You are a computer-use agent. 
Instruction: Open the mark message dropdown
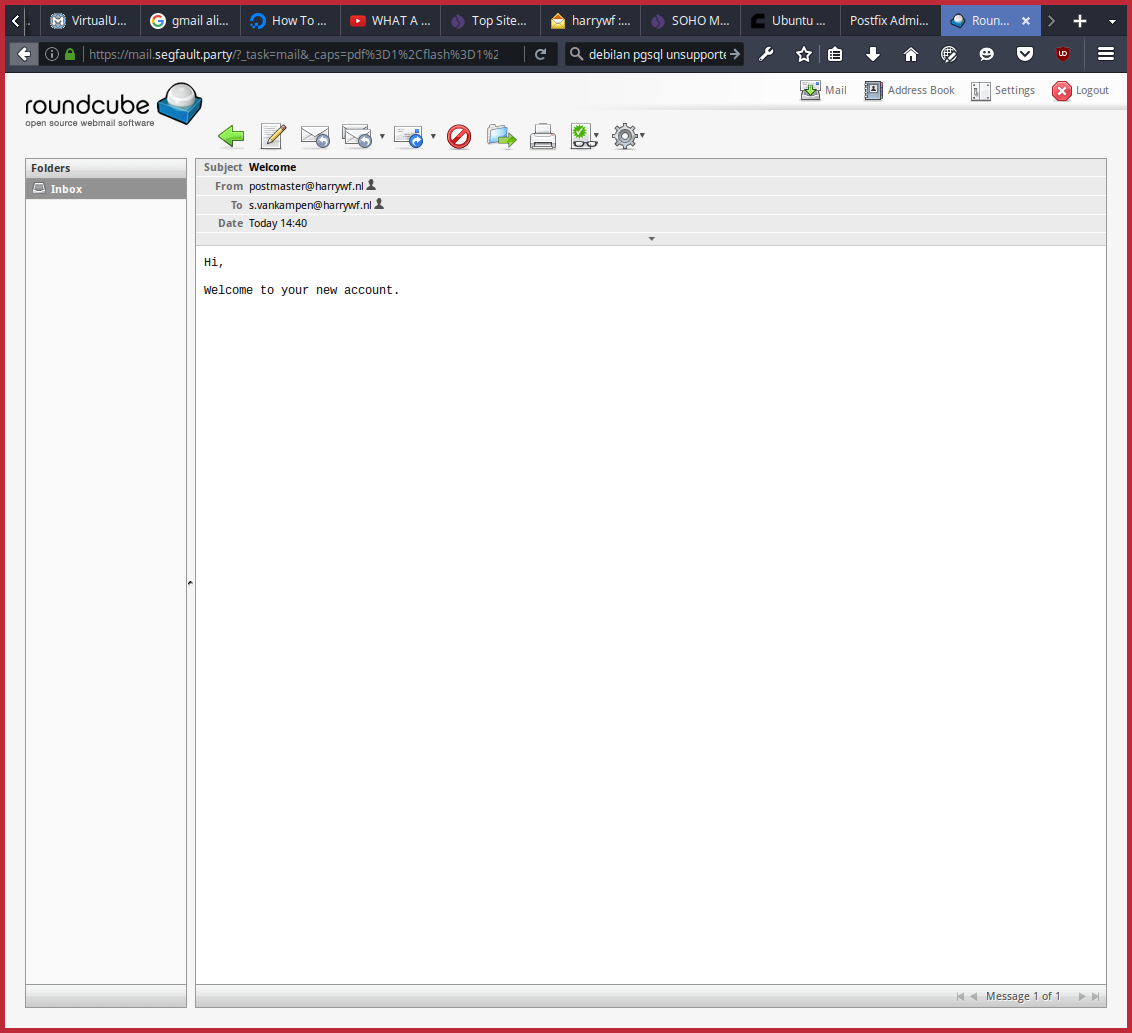(x=584, y=137)
